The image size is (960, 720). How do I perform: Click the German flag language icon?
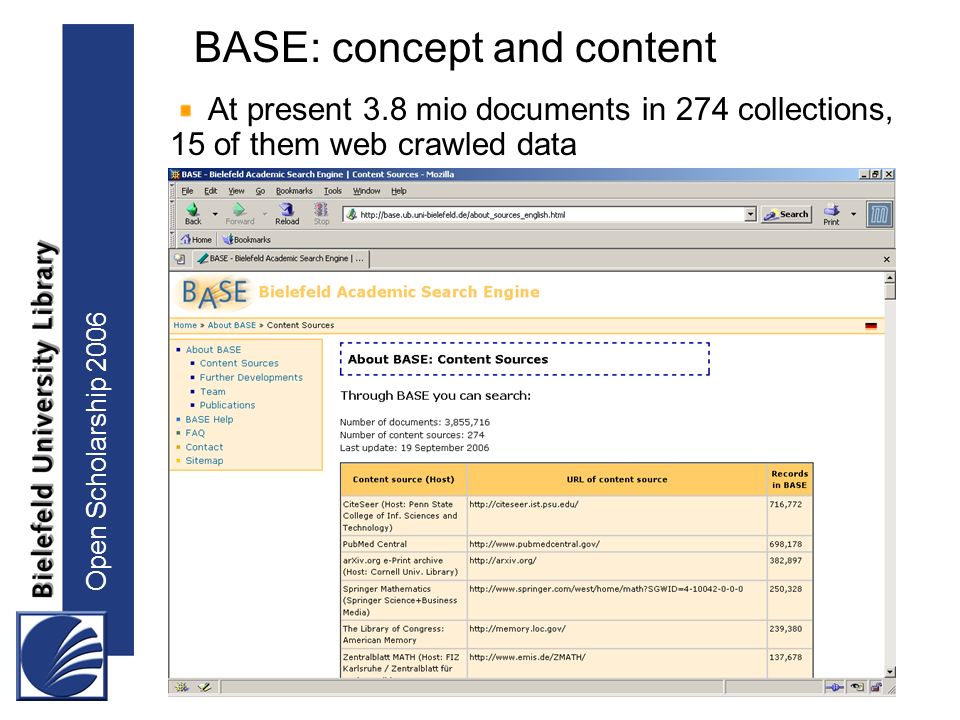click(871, 326)
